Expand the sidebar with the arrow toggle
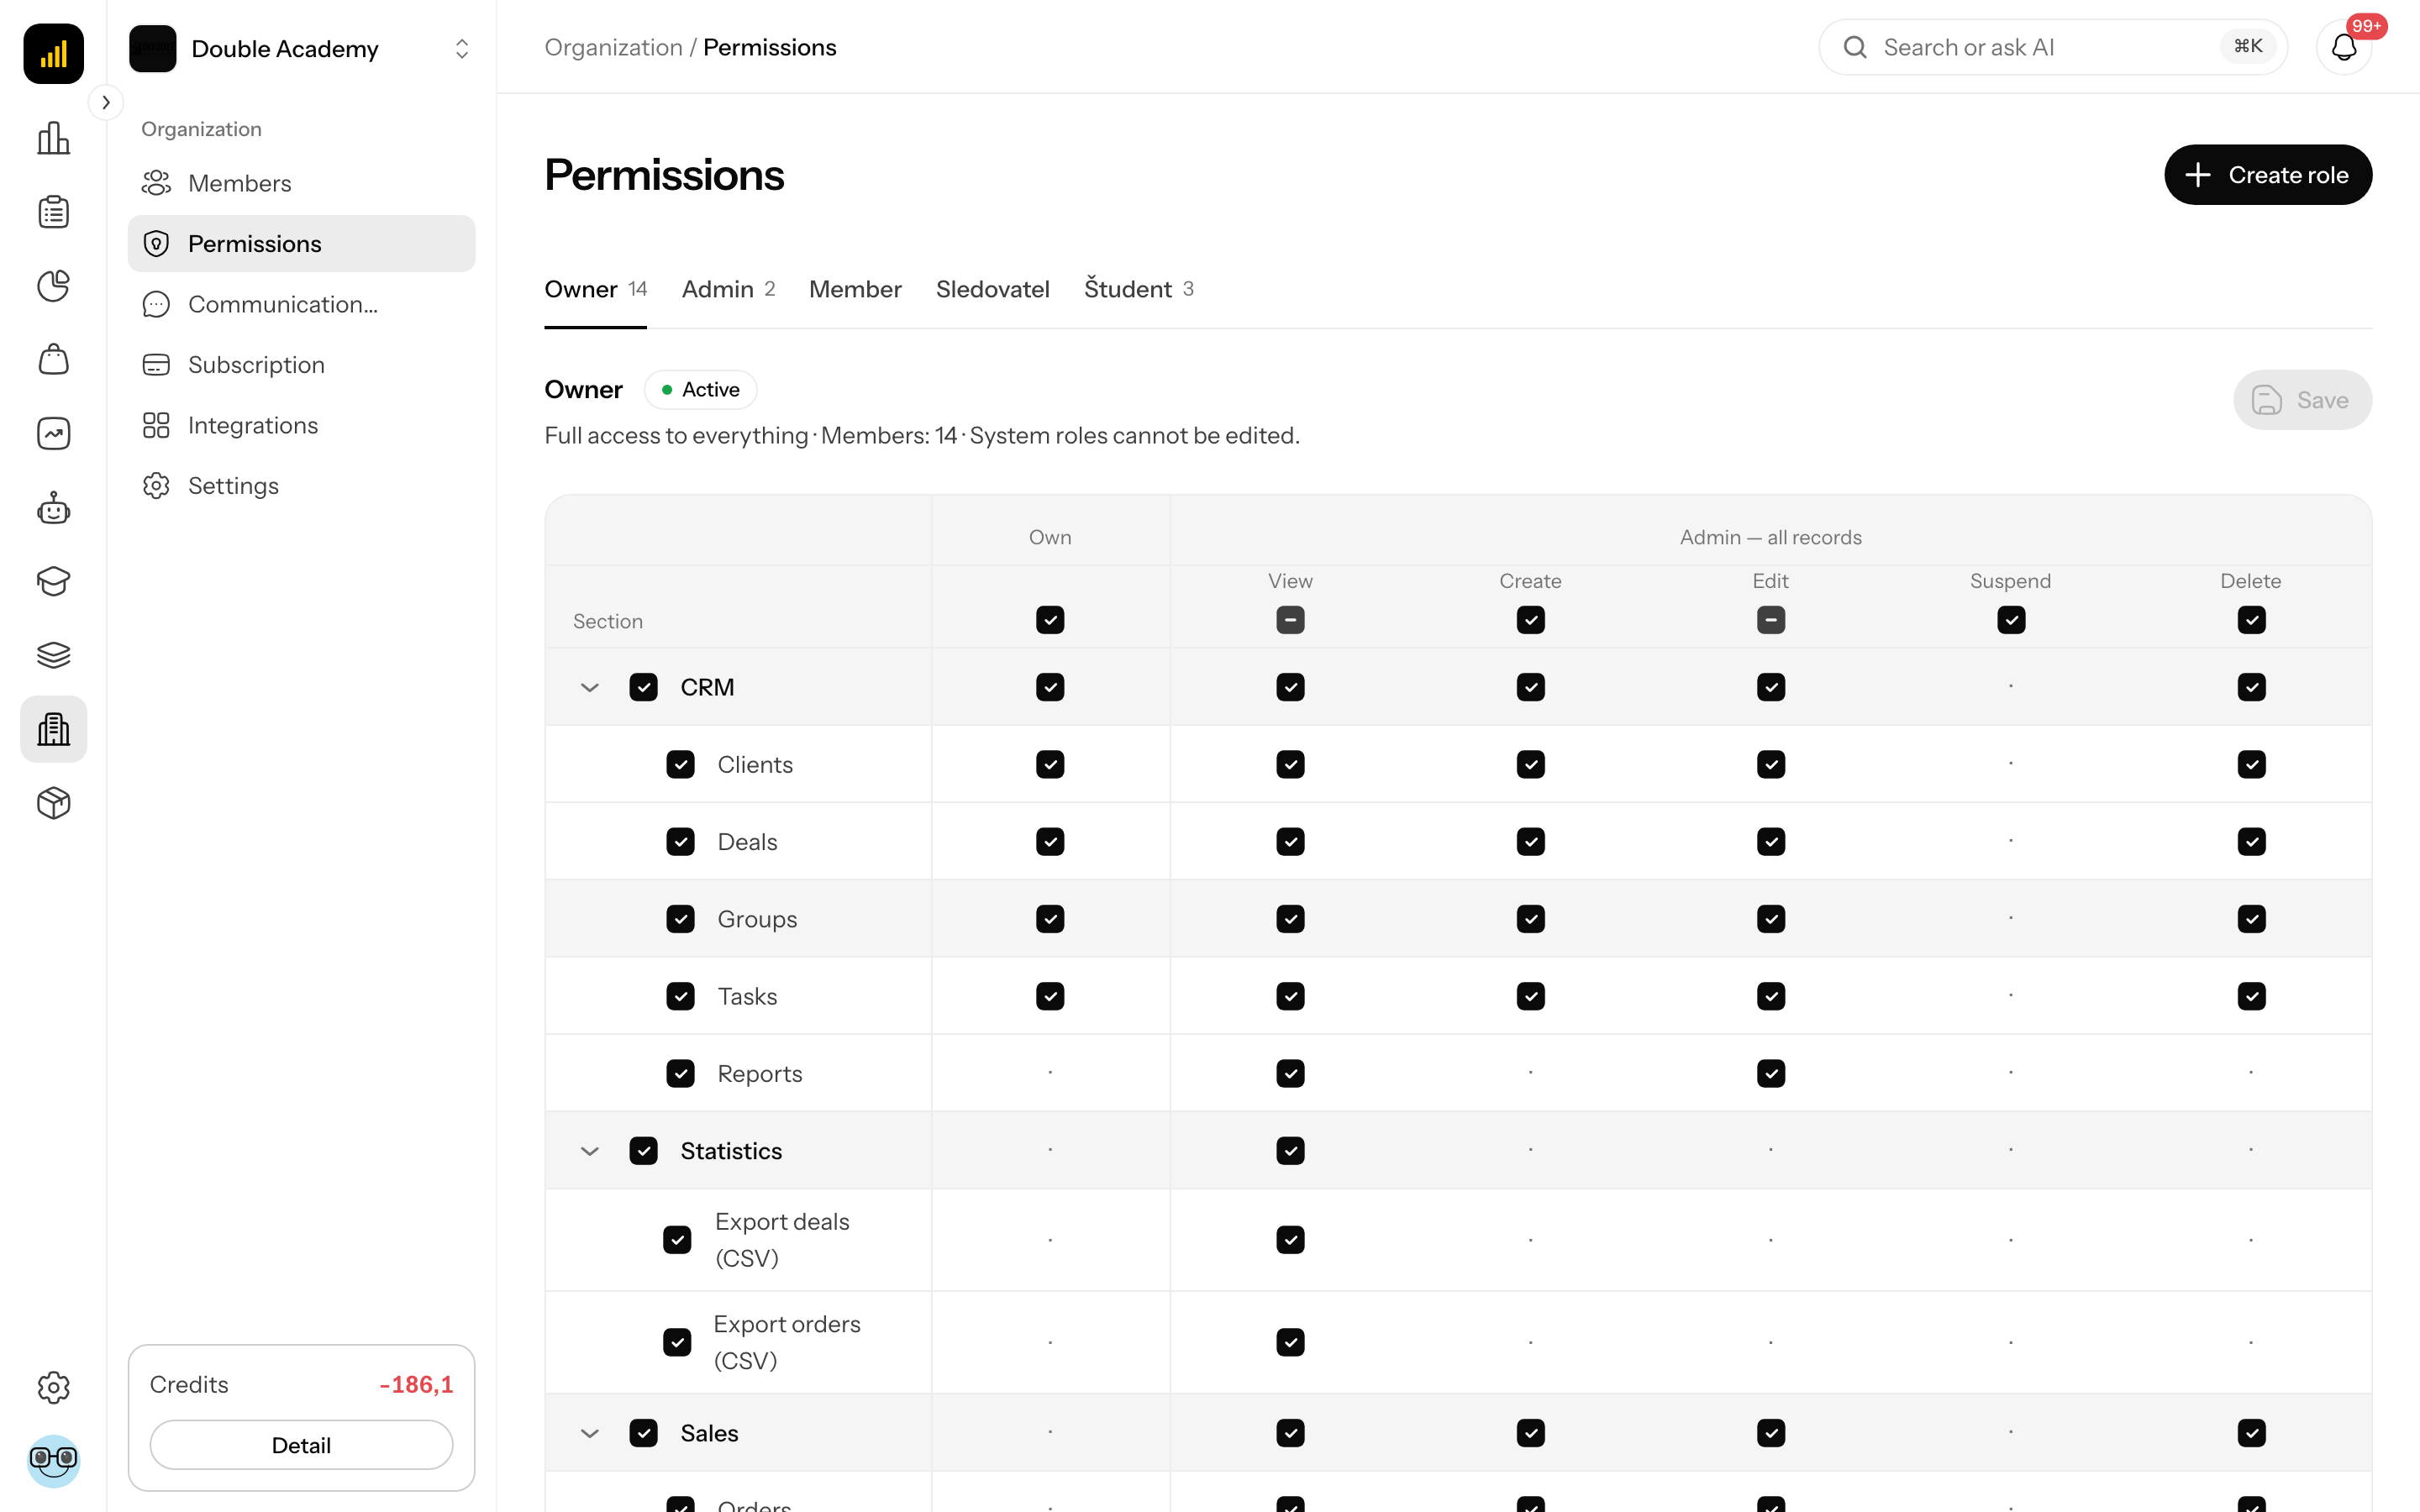Image resolution: width=2420 pixels, height=1512 pixels. [106, 102]
